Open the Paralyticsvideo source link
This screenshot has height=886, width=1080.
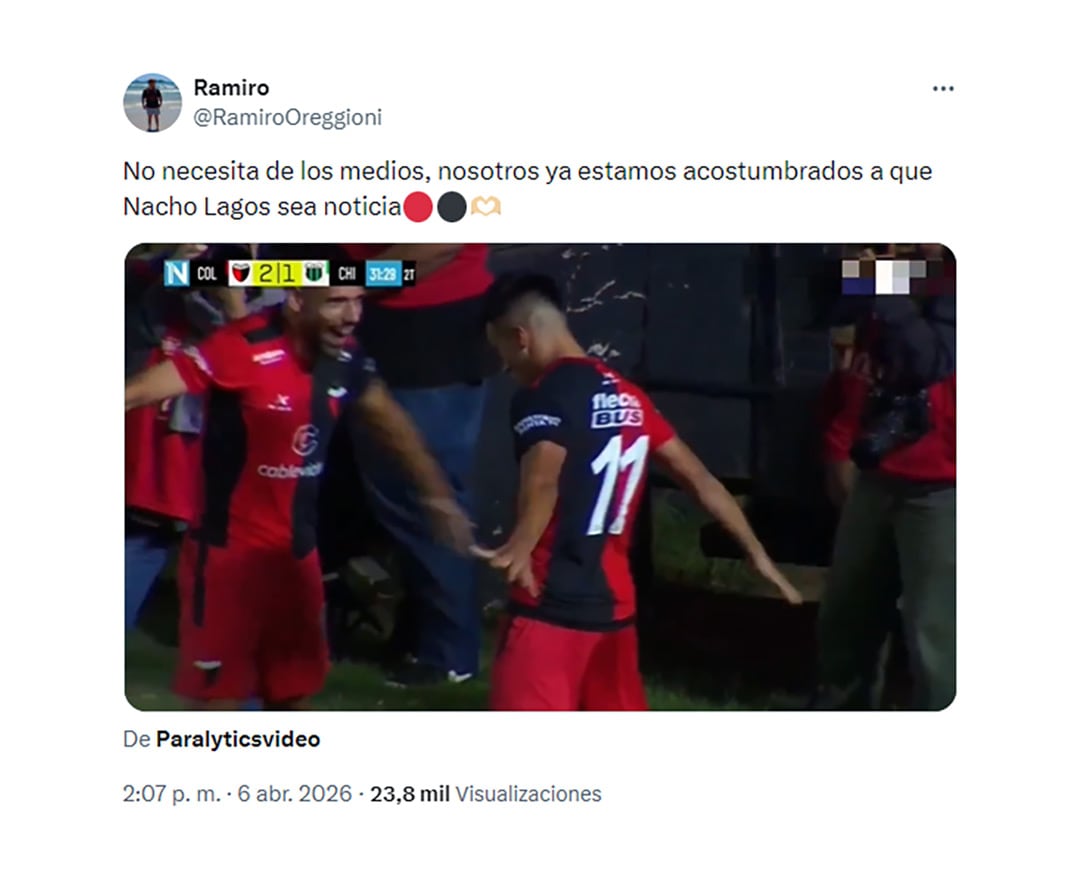click(x=238, y=739)
